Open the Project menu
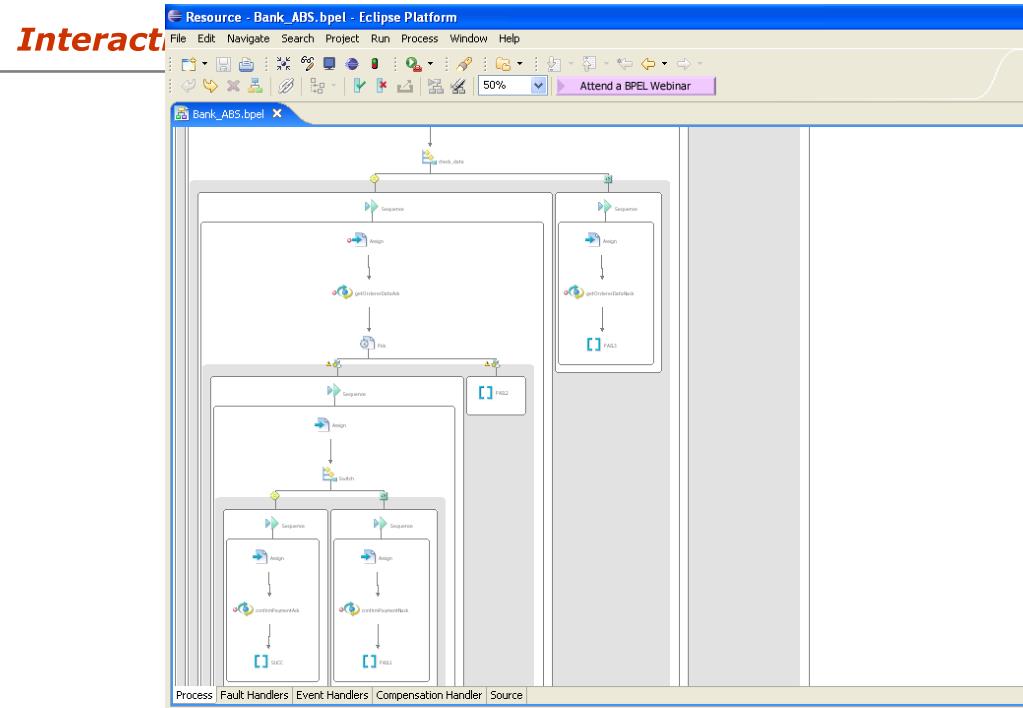 coord(342,38)
